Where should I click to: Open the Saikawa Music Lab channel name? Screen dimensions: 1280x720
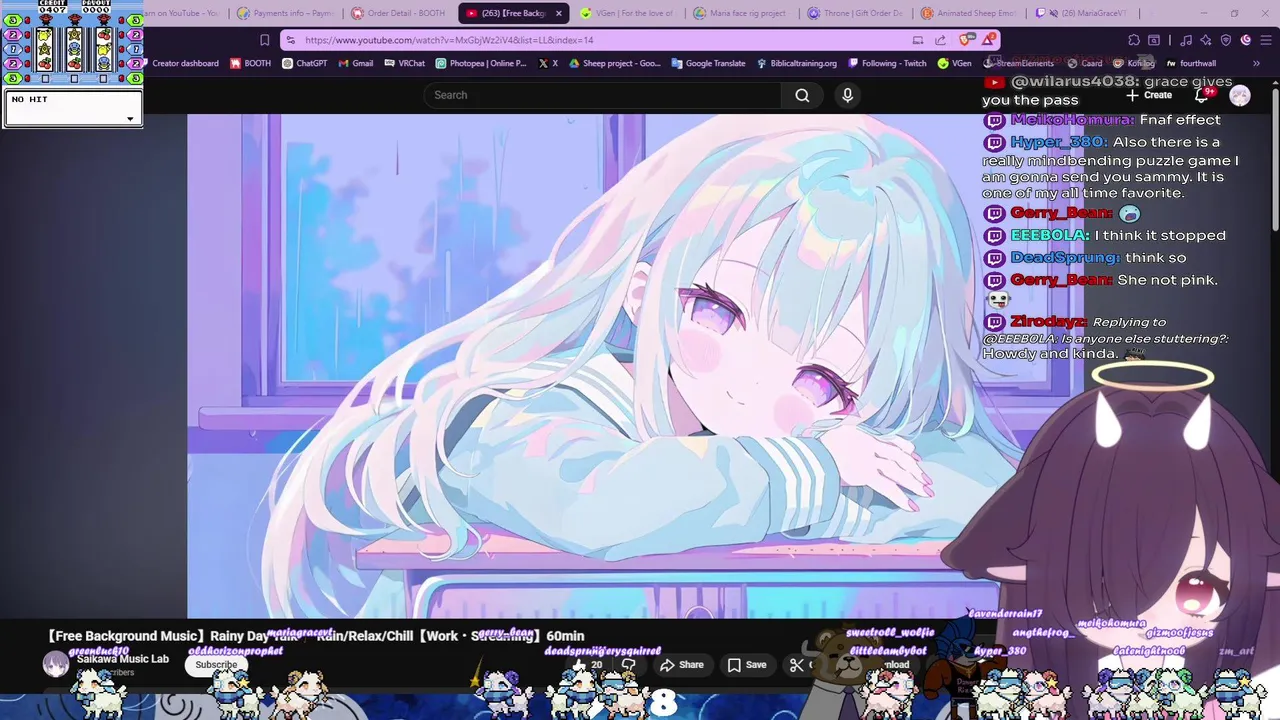[123, 659]
